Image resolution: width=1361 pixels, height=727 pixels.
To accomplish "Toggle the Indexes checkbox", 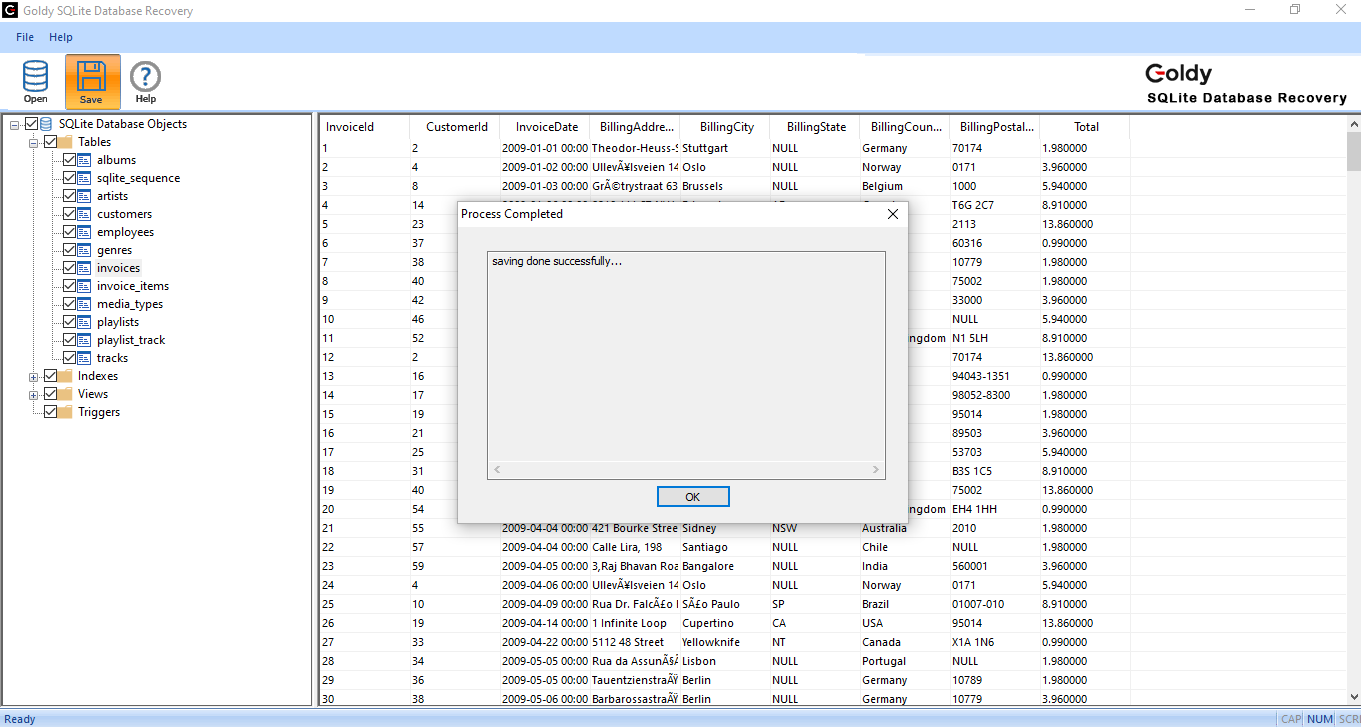I will pyautogui.click(x=51, y=376).
